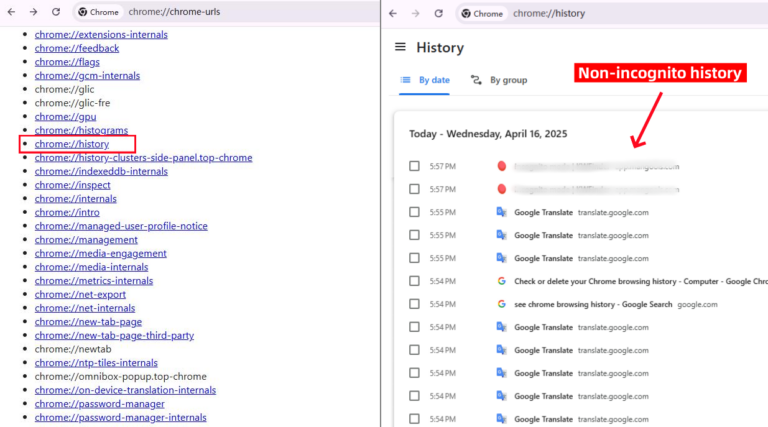Click the chrome://glic-fre text entry
The height and width of the screenshot is (427, 768).
click(x=72, y=103)
